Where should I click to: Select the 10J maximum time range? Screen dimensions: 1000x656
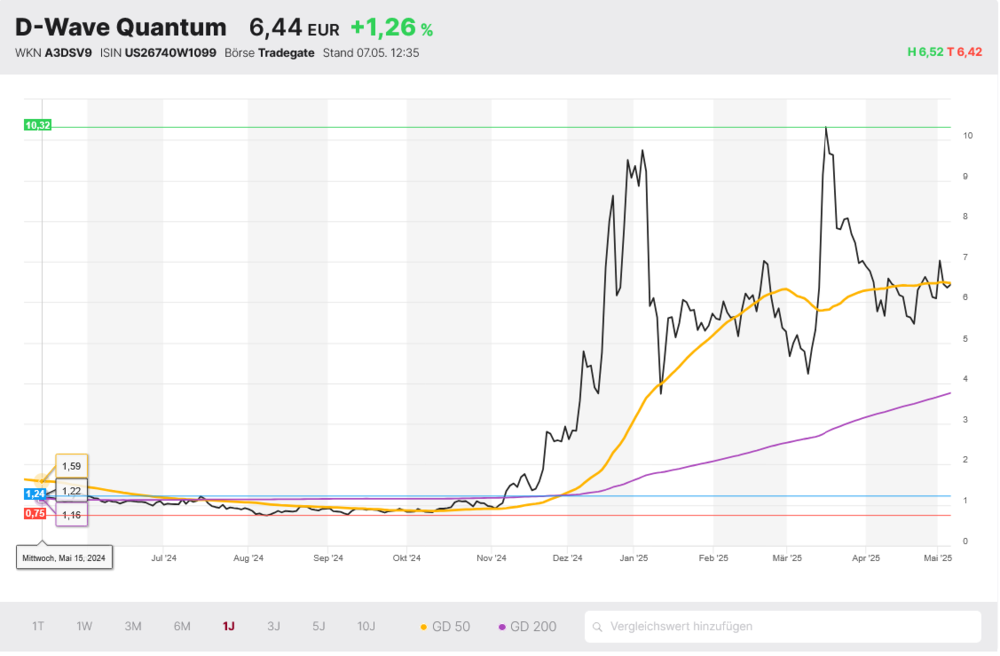click(366, 626)
